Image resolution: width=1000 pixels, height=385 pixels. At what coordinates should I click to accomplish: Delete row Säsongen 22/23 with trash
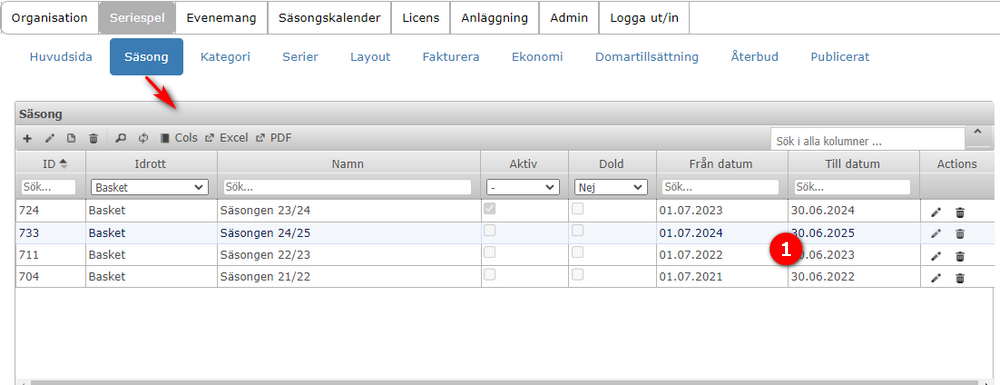click(x=960, y=256)
